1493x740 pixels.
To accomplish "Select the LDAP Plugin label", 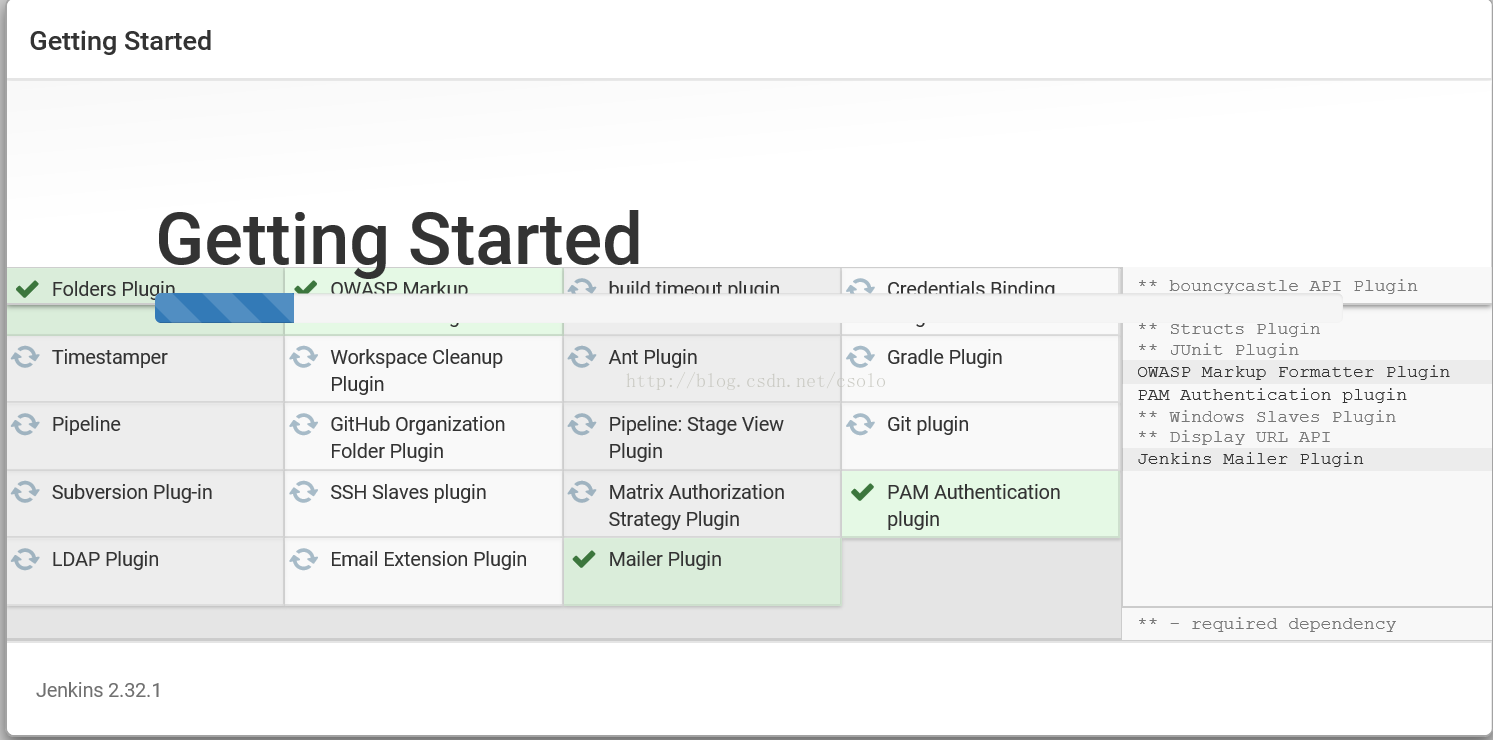I will [105, 559].
